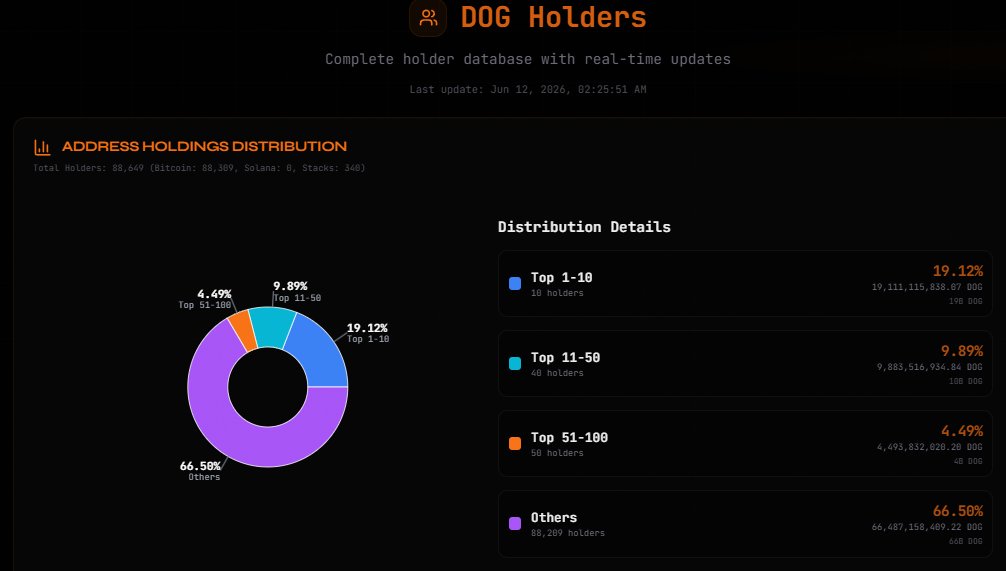Click the 19.12% value in Top 1-10 card

(957, 271)
